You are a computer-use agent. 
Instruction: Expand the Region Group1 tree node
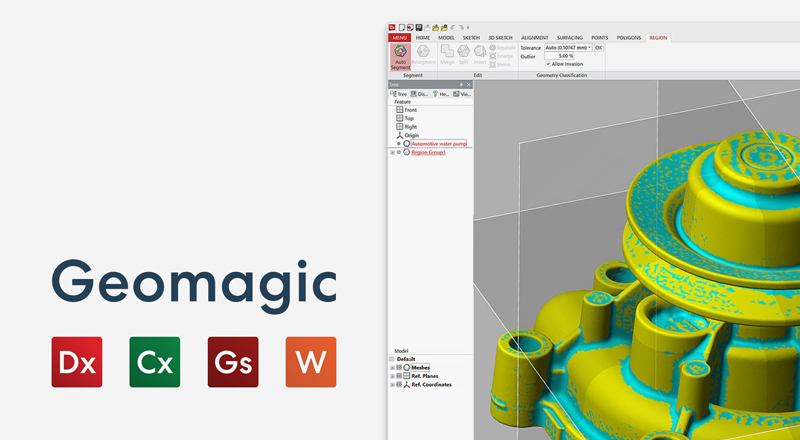coord(392,152)
